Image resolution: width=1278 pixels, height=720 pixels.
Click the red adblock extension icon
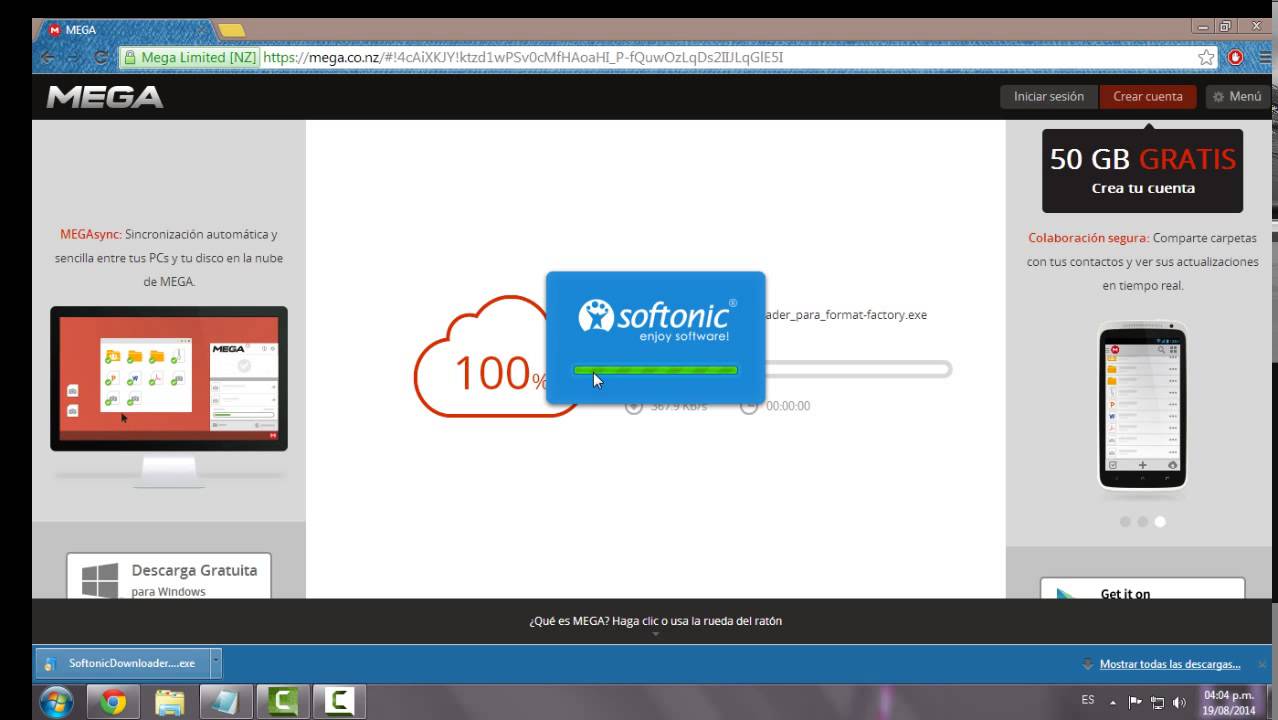1235,58
